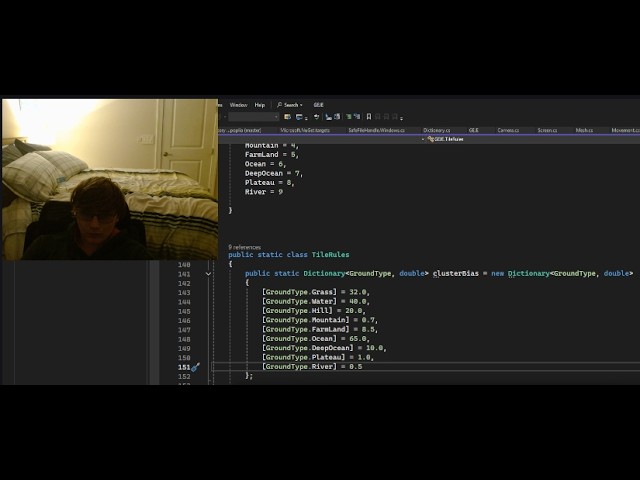
Task: Click line number 141 in the gutter
Action: coord(184,274)
